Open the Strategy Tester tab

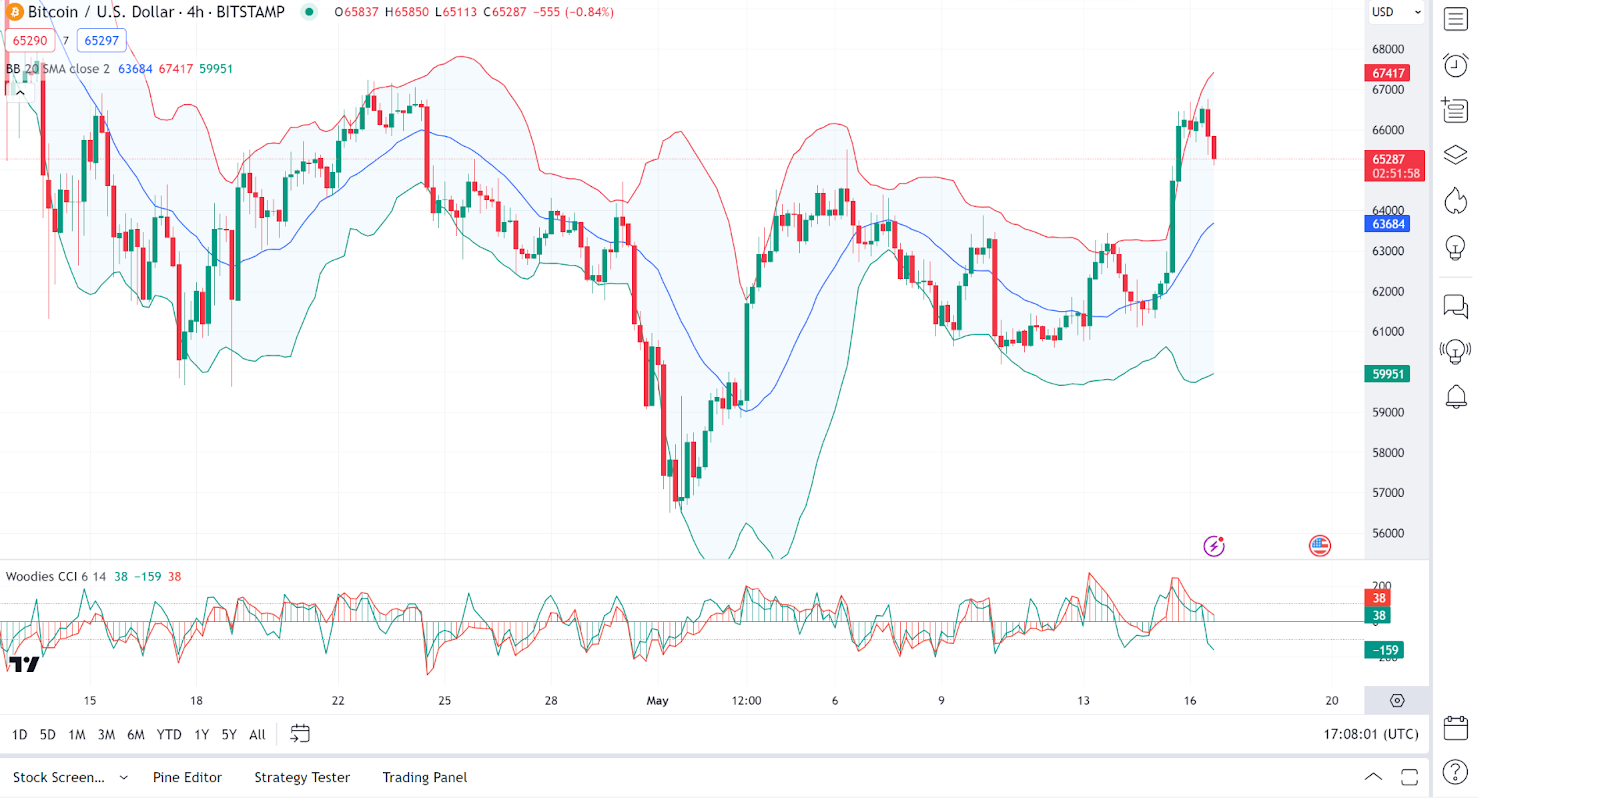pos(302,777)
